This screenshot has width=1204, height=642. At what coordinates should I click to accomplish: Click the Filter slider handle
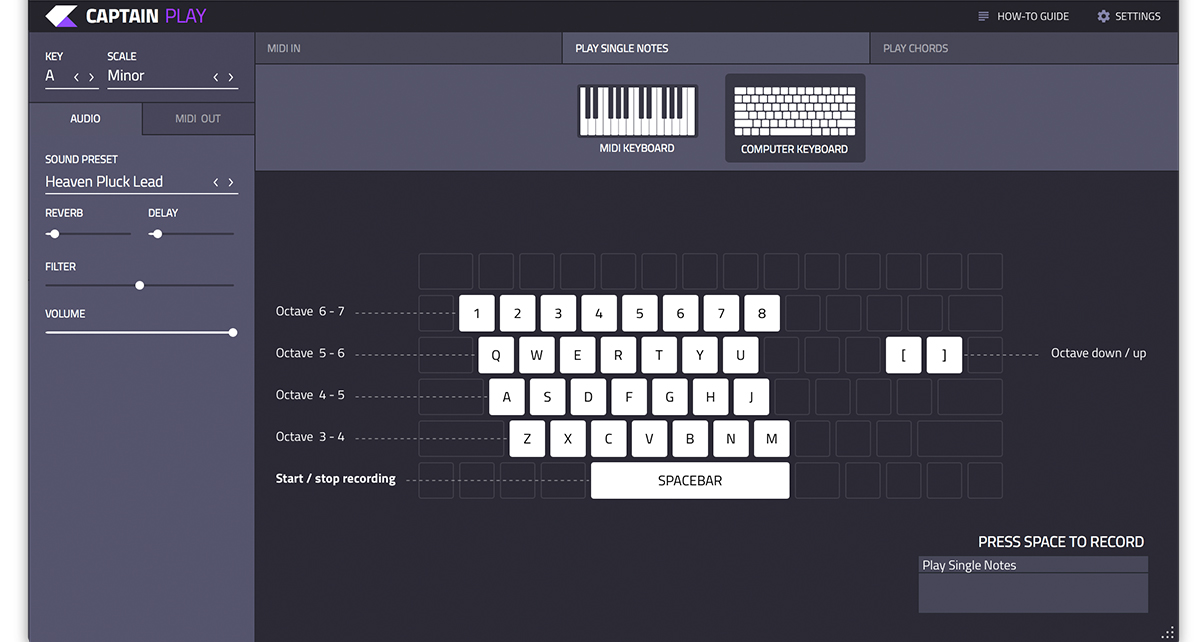140,285
